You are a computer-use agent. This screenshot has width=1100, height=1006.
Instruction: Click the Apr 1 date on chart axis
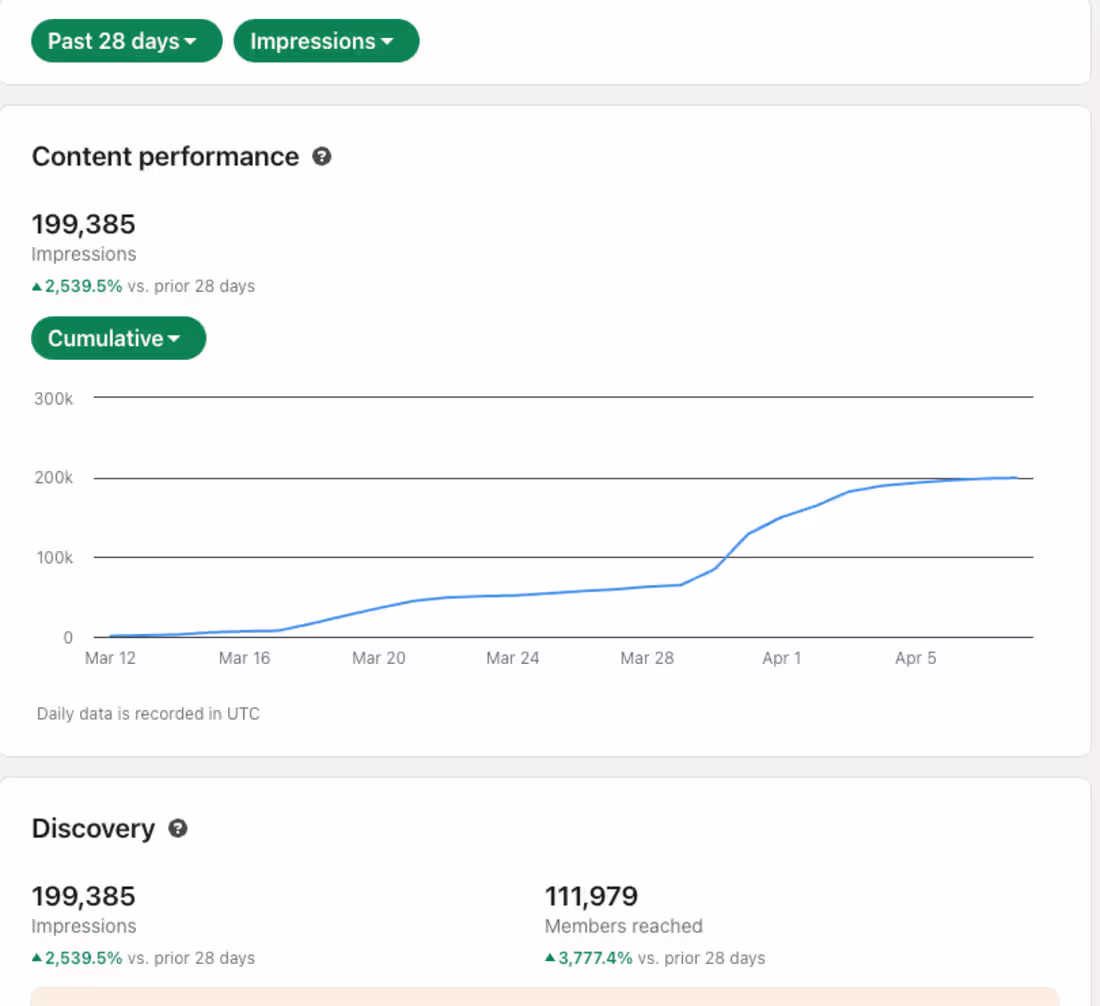point(782,658)
